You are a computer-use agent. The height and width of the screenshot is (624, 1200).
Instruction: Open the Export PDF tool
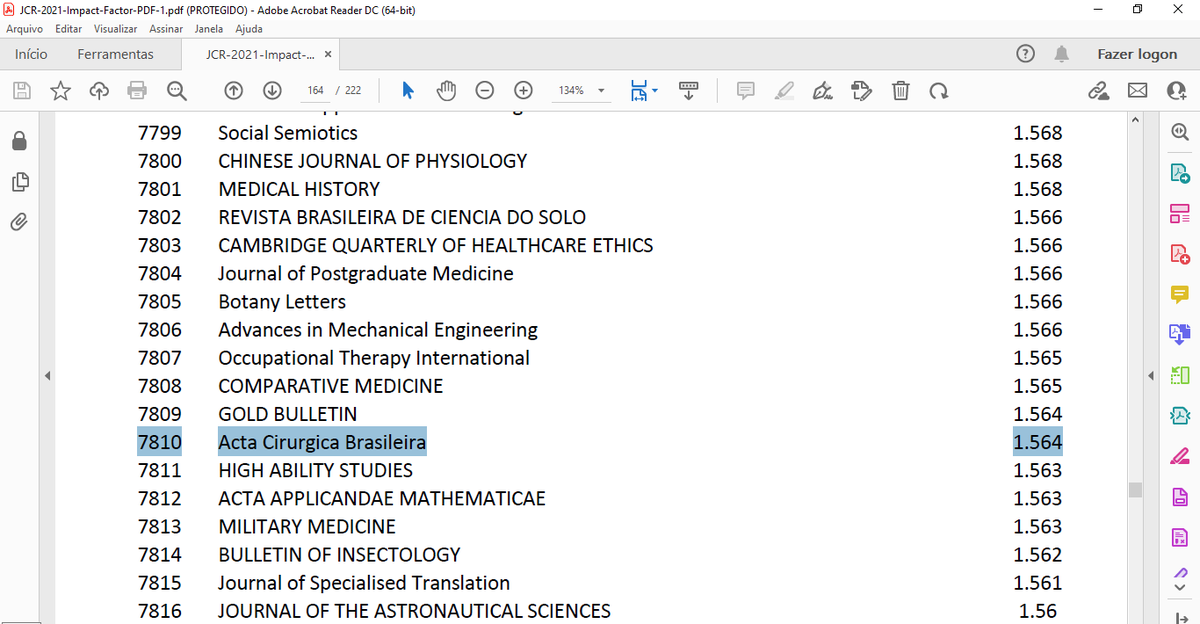pos(1179,173)
